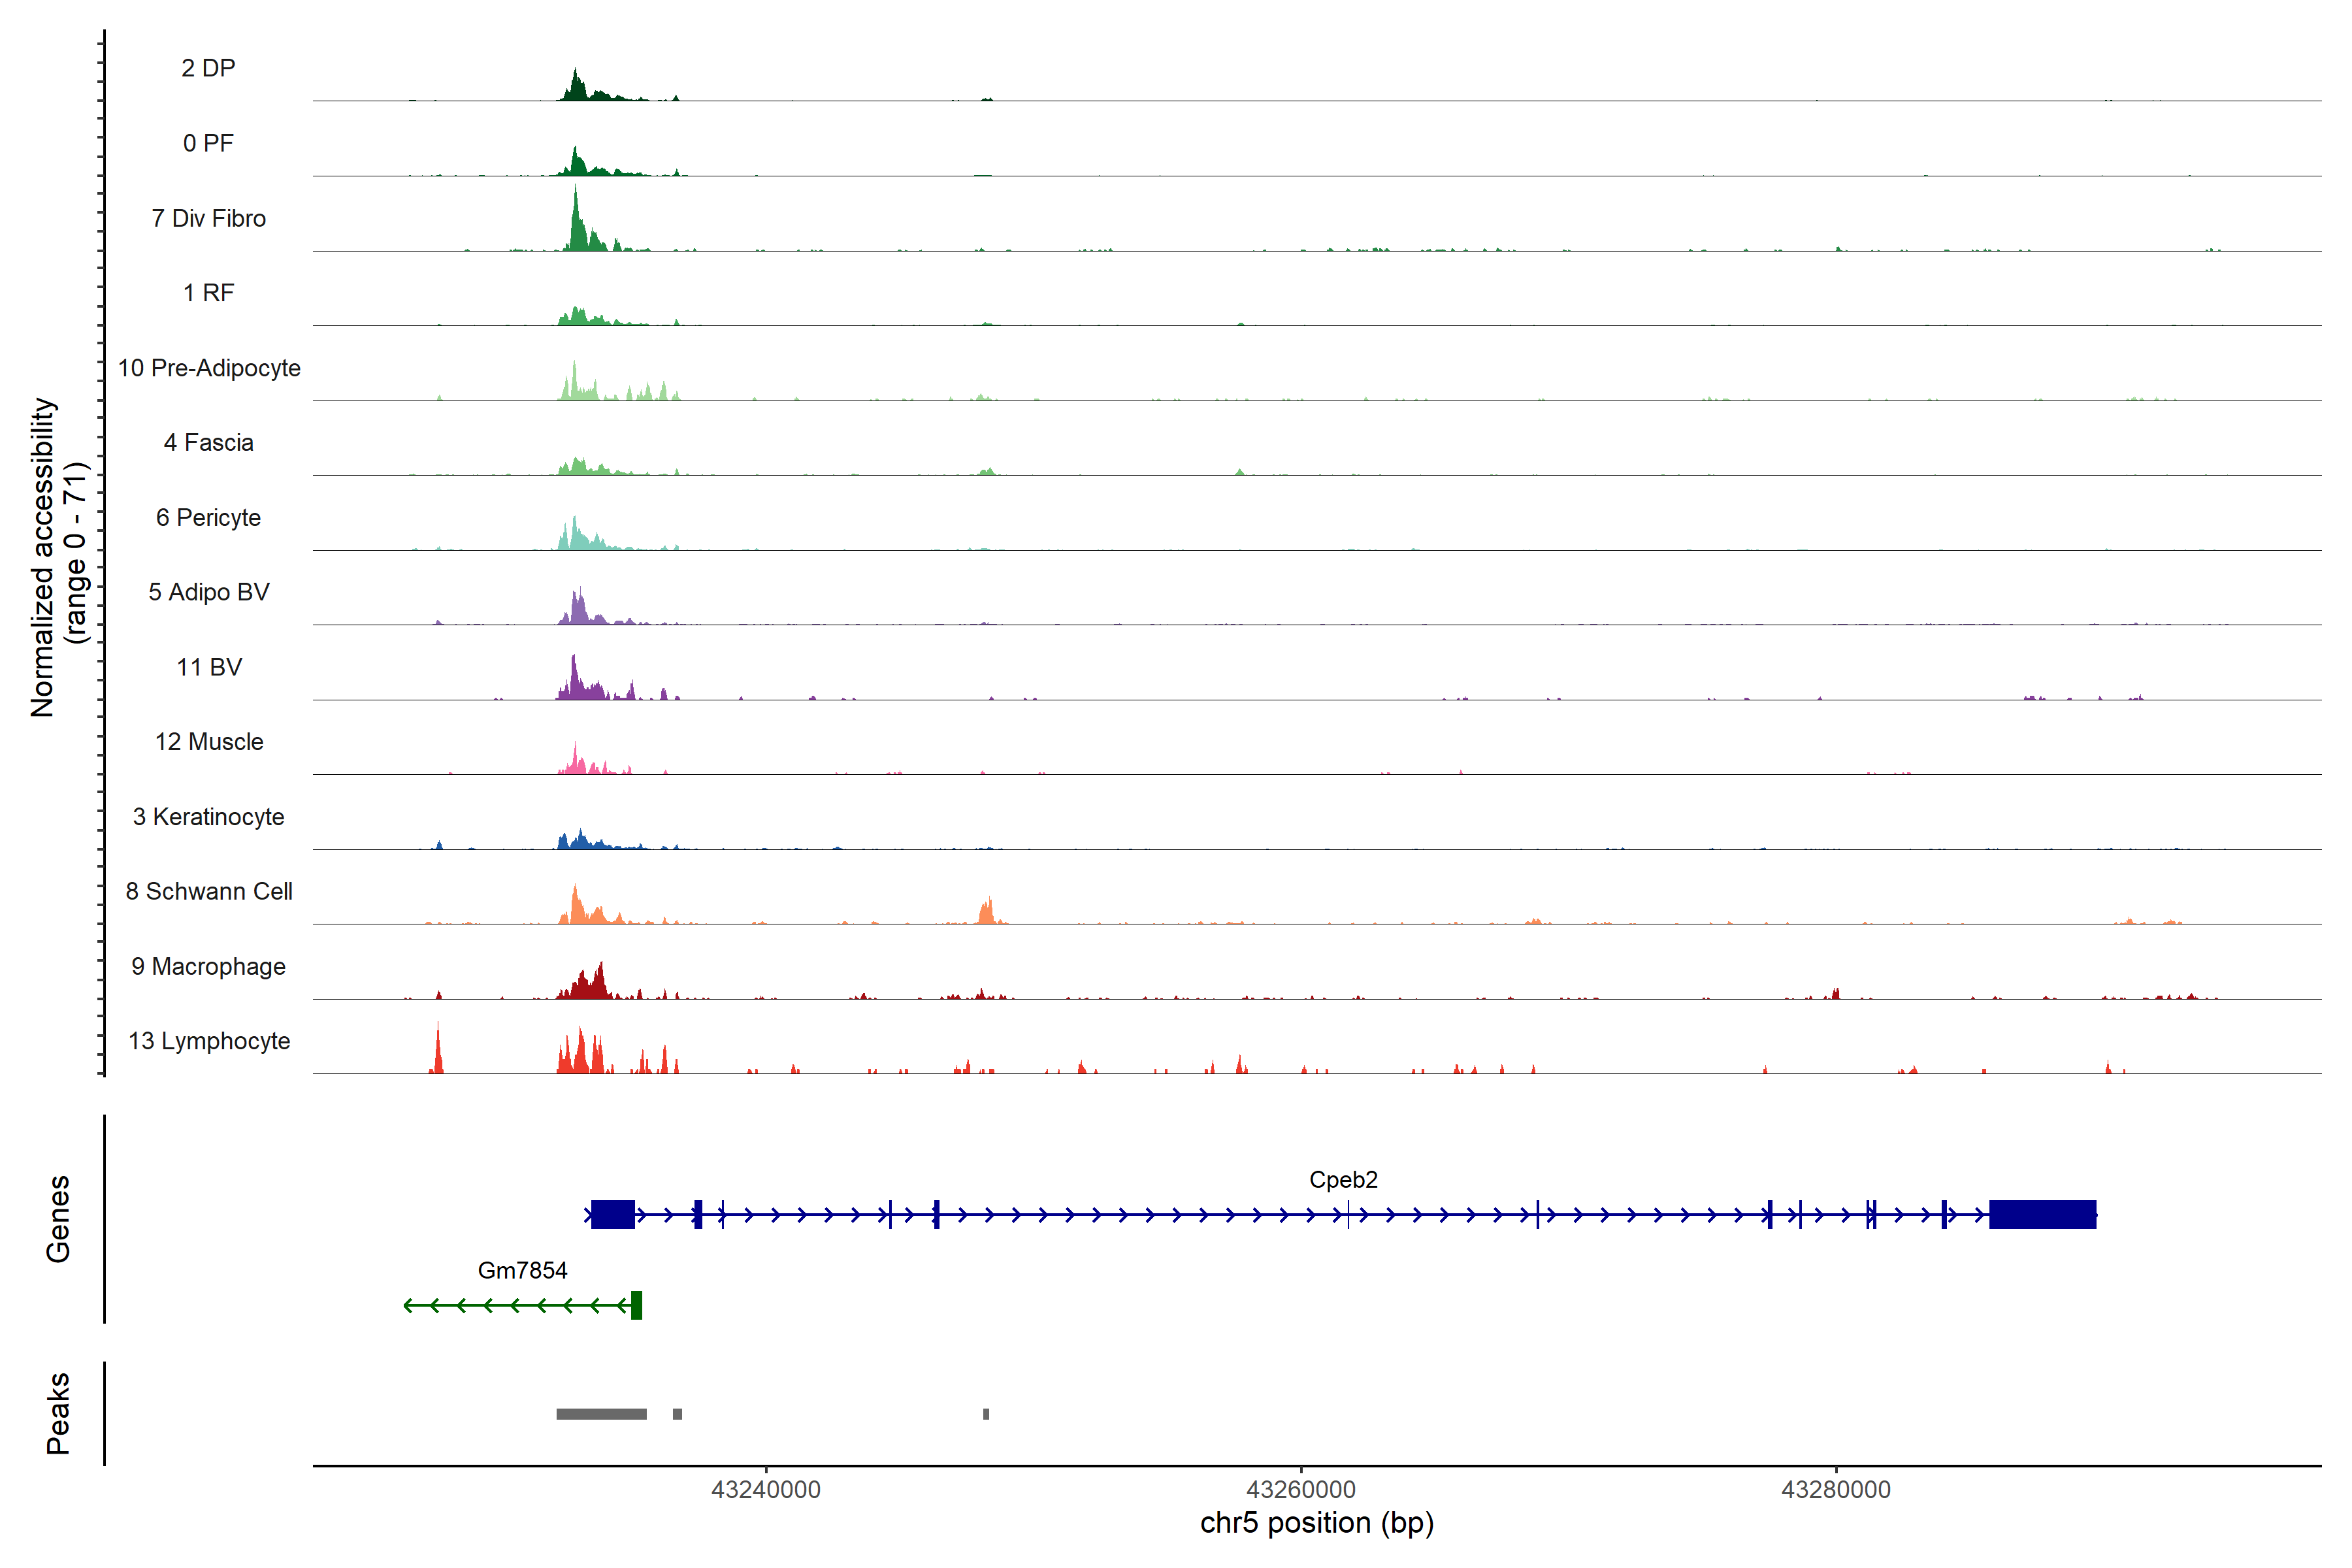Click the widest gray peak bar

pos(601,1414)
